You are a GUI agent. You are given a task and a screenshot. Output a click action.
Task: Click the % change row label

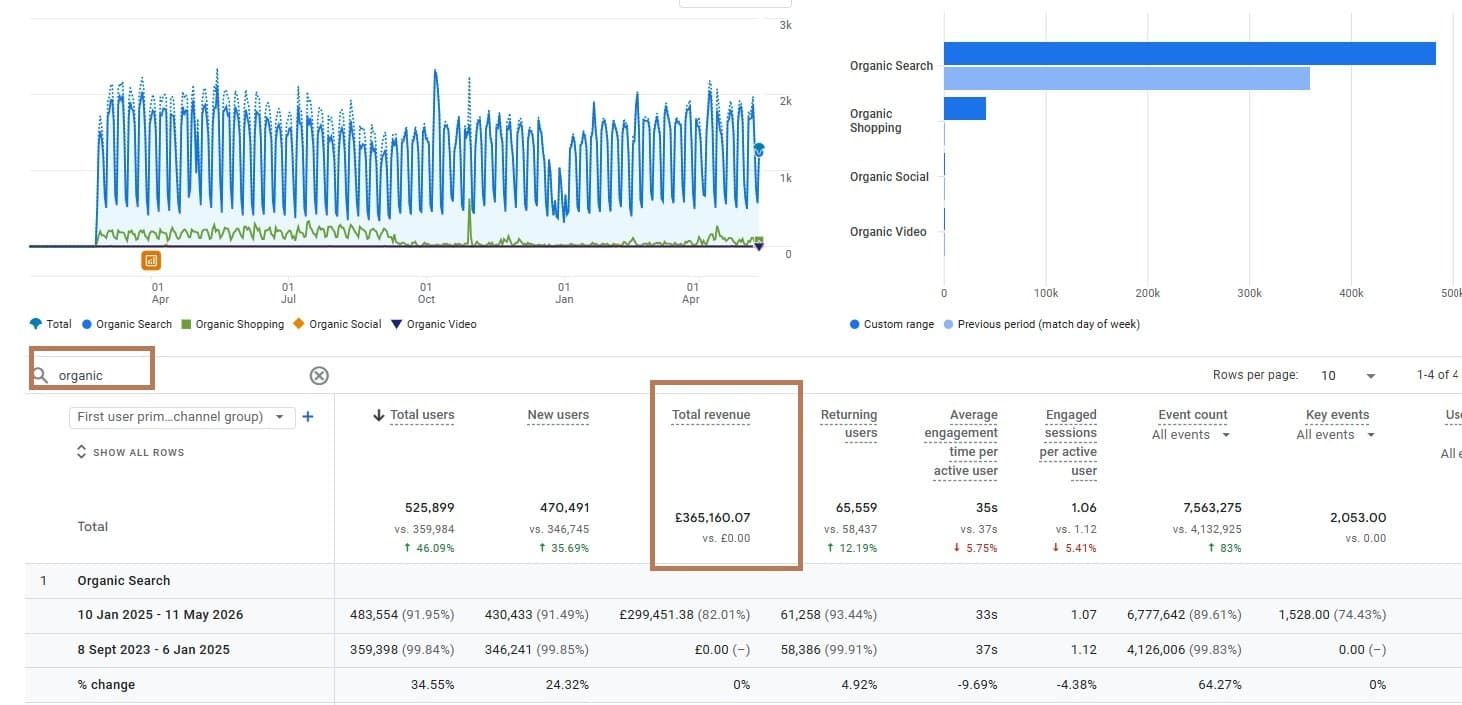coord(106,685)
